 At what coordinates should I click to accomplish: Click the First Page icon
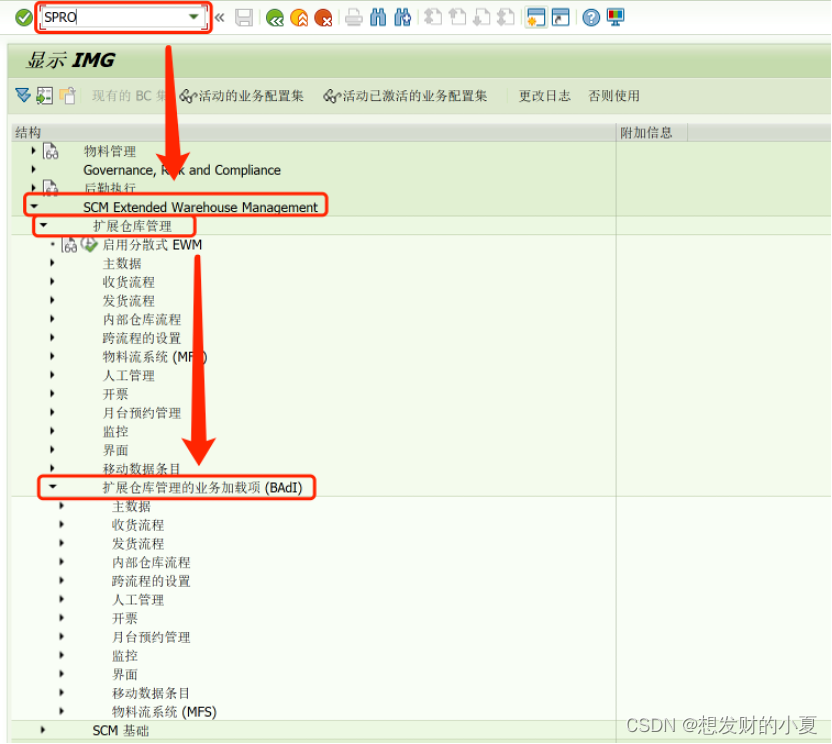point(433,18)
